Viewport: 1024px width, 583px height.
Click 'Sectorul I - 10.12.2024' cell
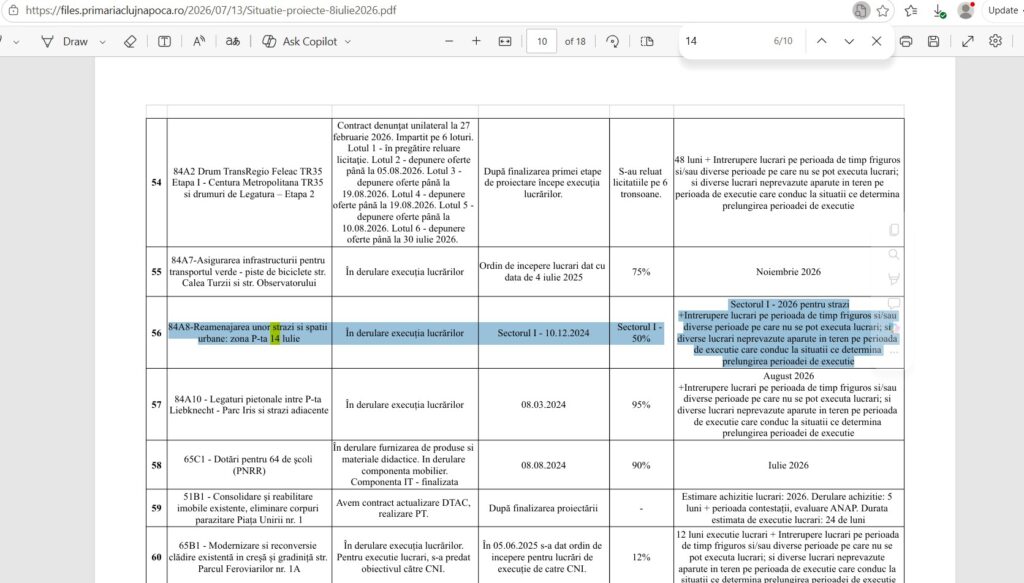(x=543, y=333)
